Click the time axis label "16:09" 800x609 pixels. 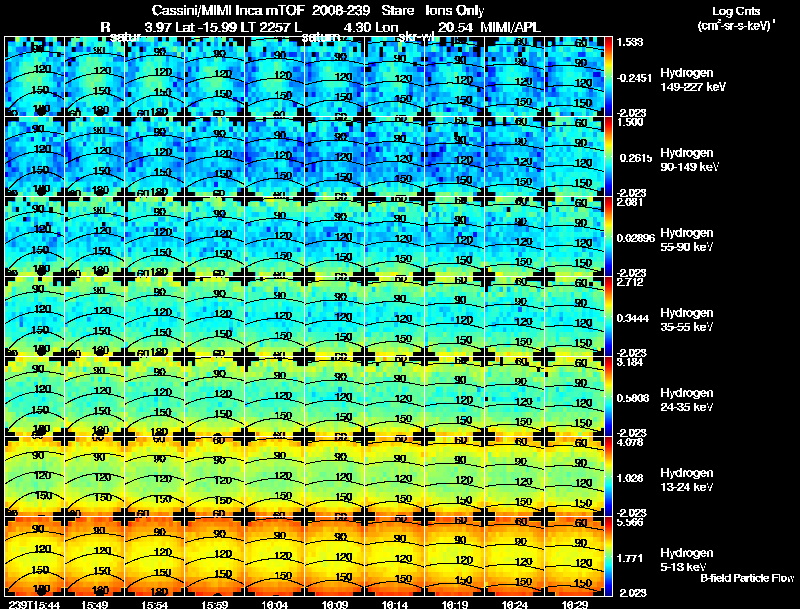335,604
